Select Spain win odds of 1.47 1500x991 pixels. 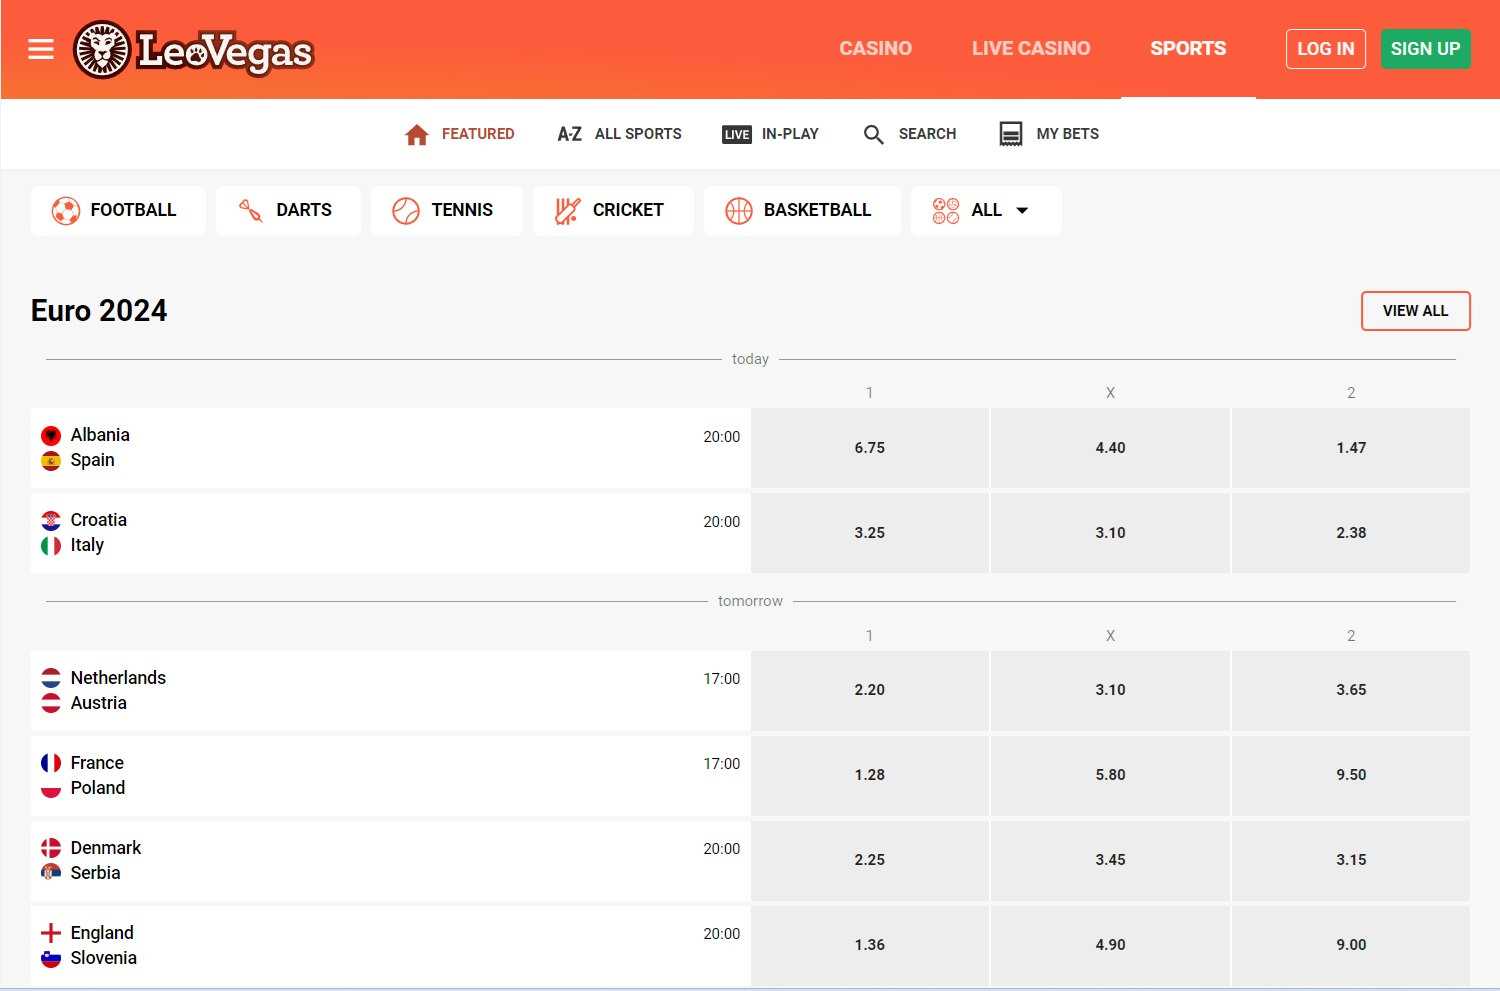point(1350,448)
